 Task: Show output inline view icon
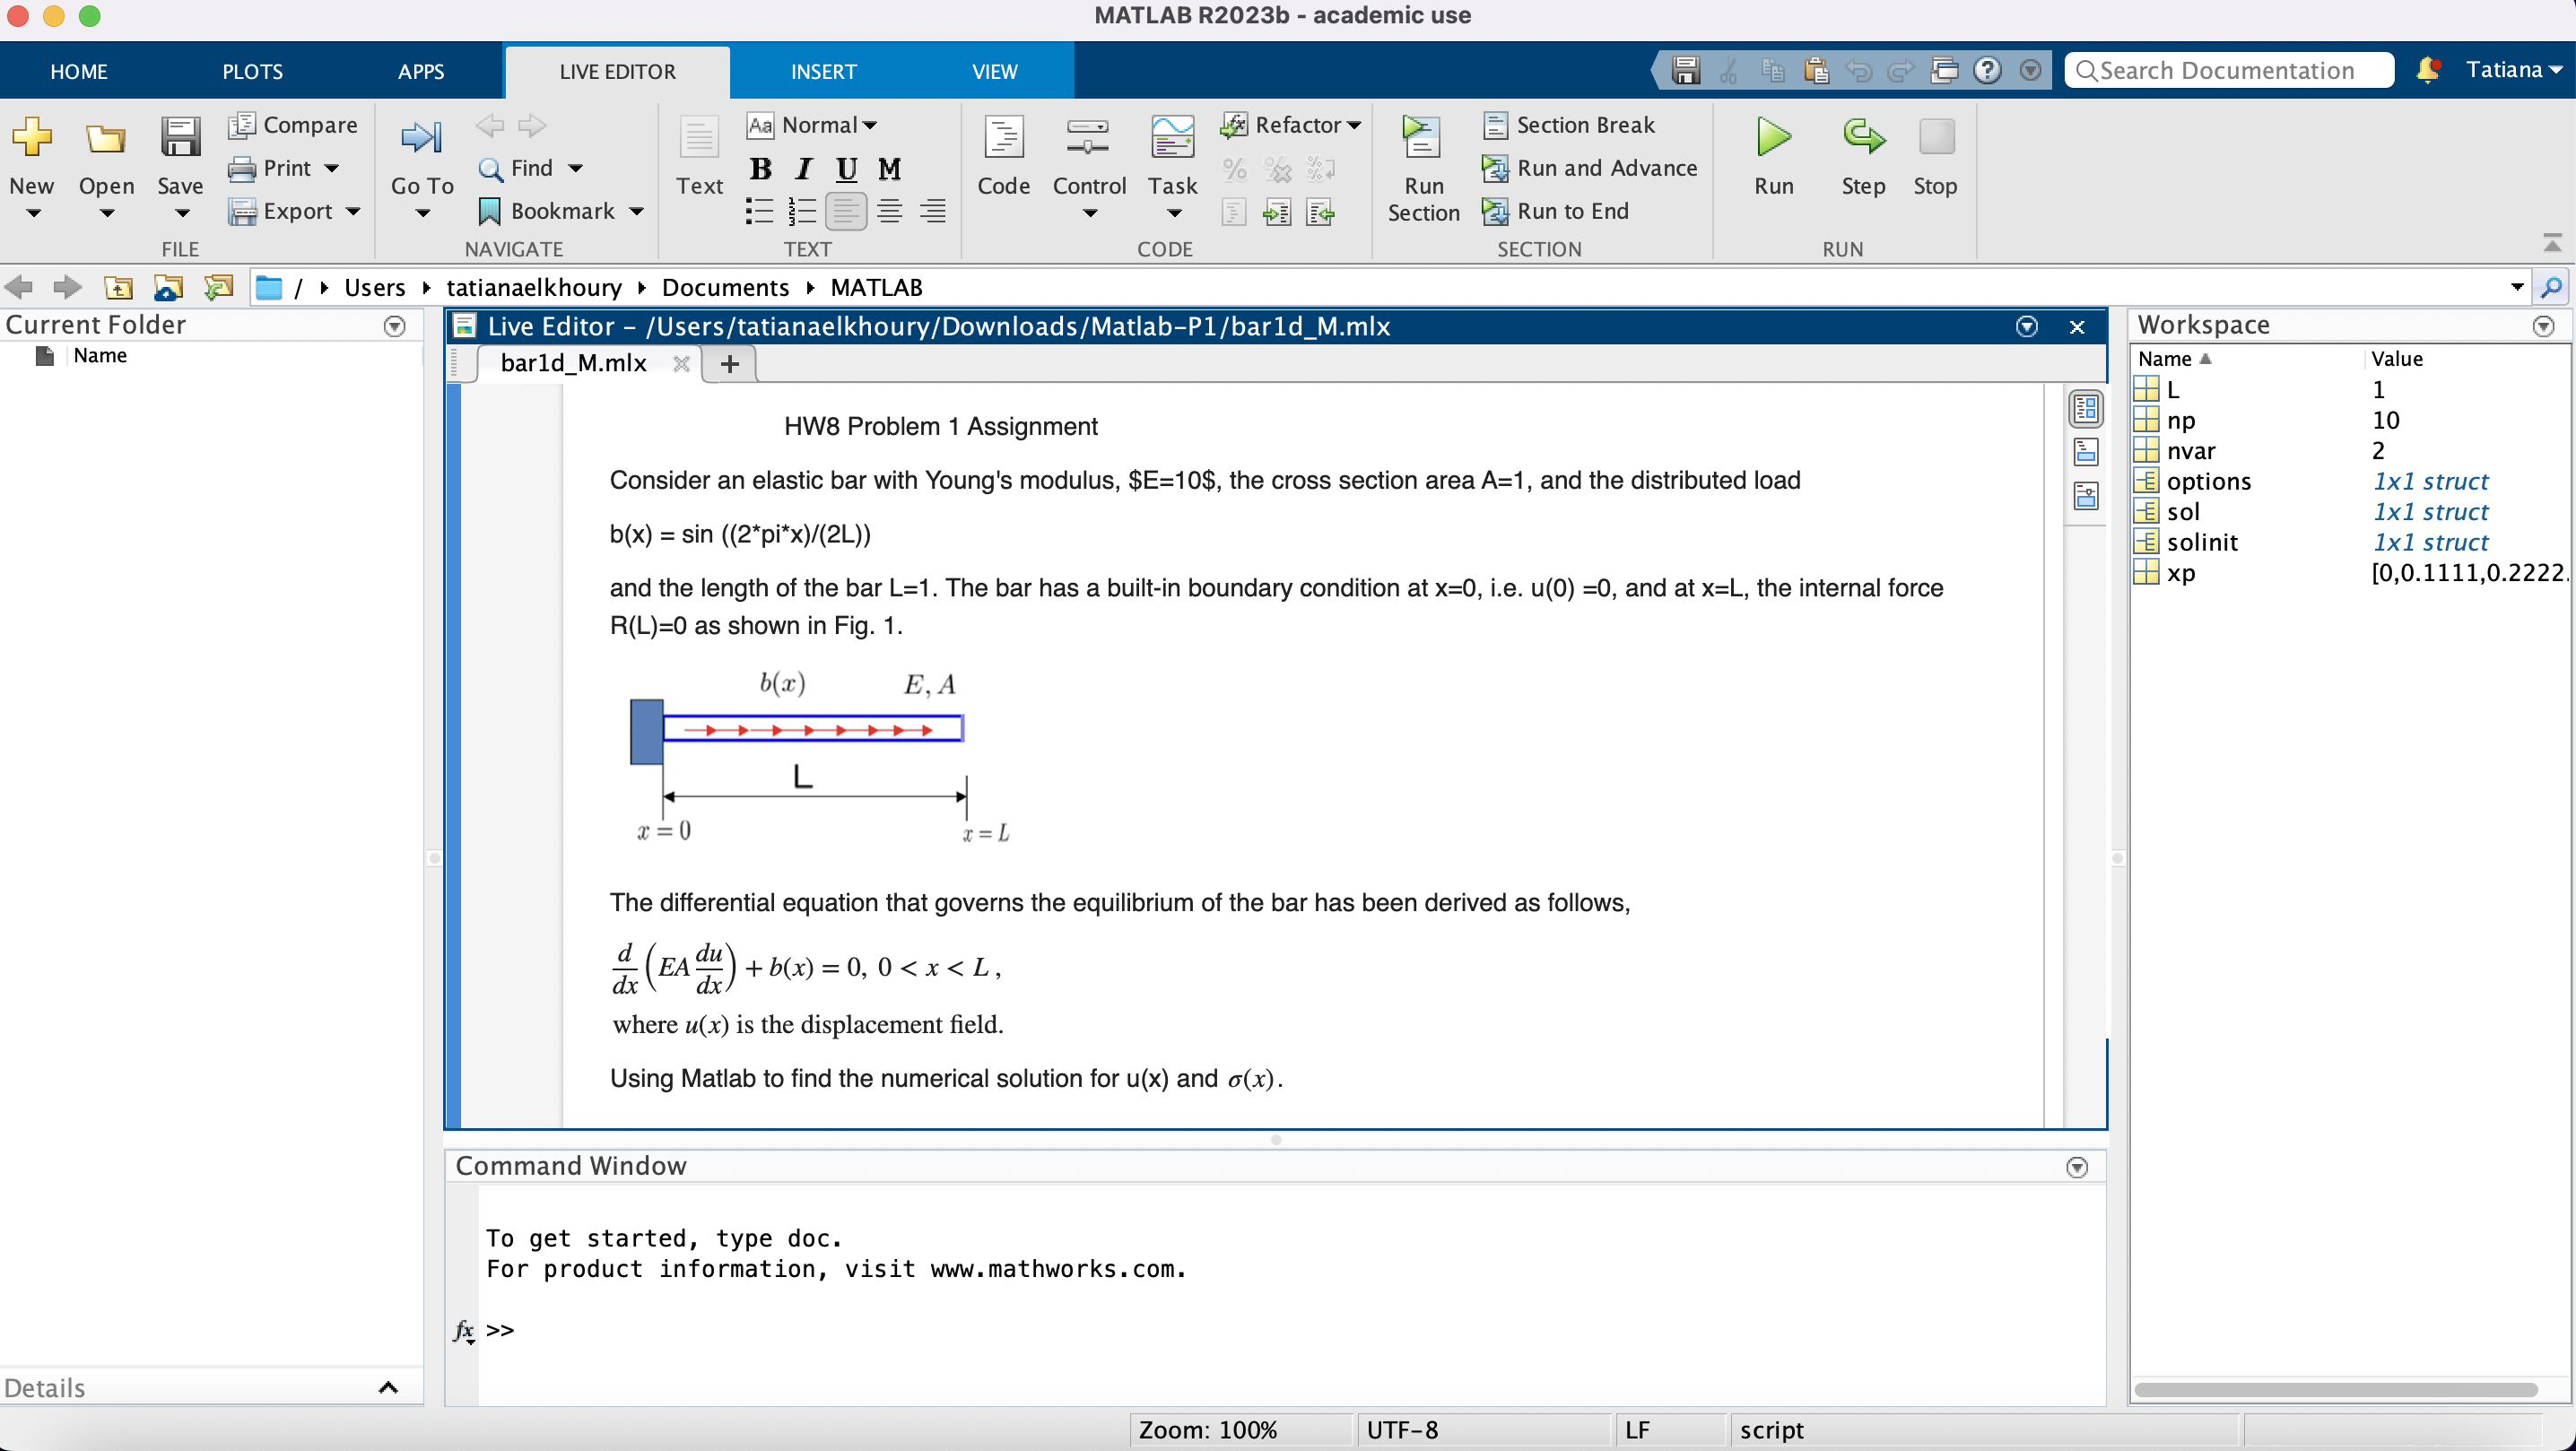pyautogui.click(x=2086, y=452)
